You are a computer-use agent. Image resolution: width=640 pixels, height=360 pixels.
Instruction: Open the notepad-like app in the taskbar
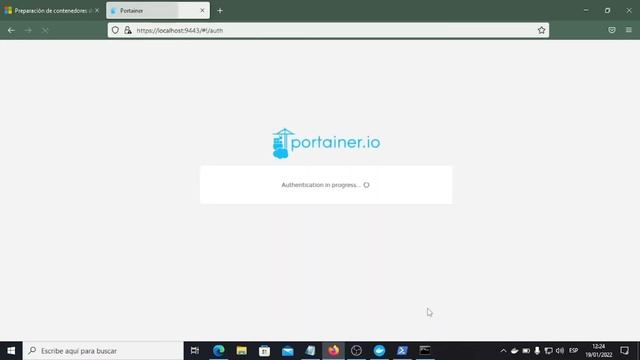pos(310,351)
